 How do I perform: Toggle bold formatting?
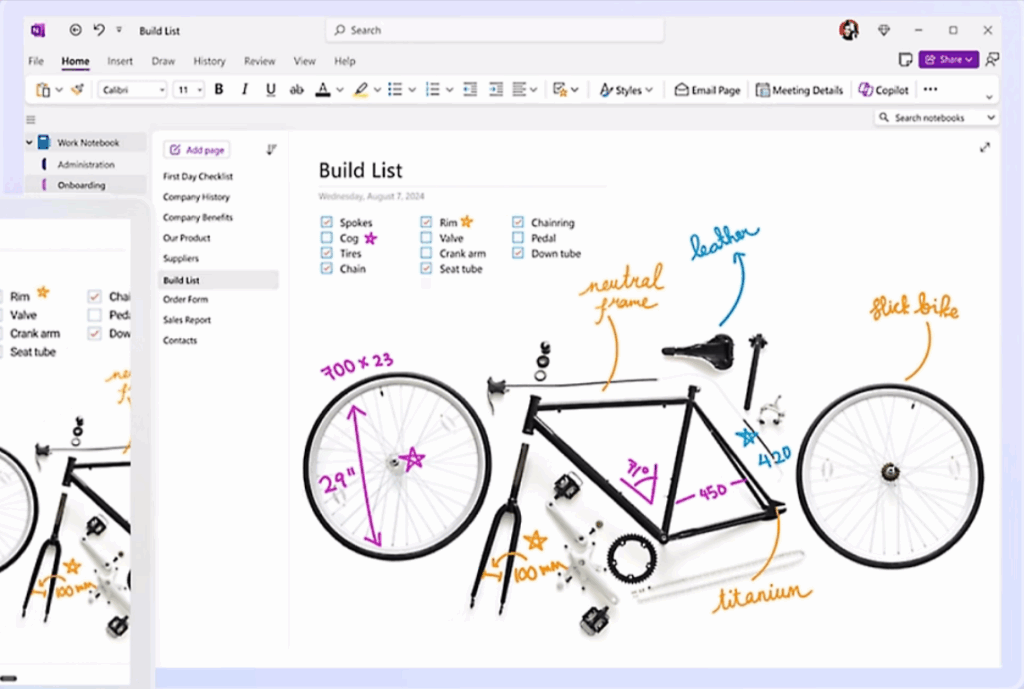(x=218, y=89)
